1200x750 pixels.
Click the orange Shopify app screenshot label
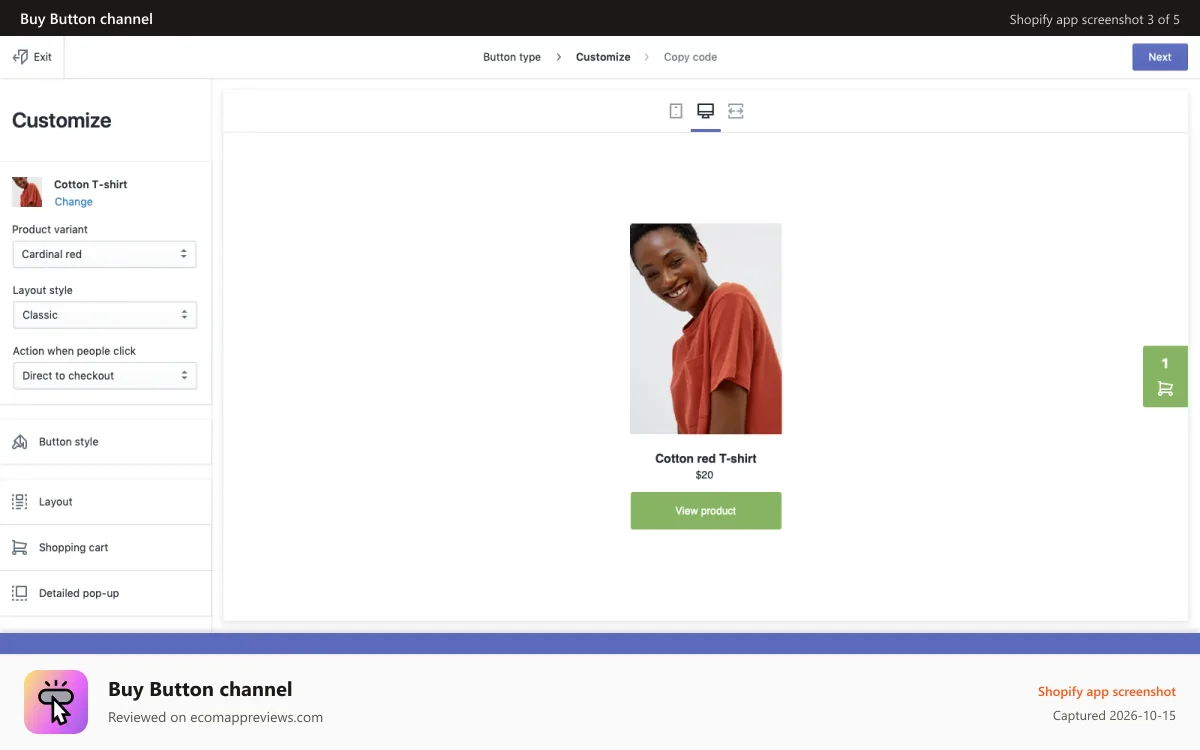tap(1107, 692)
